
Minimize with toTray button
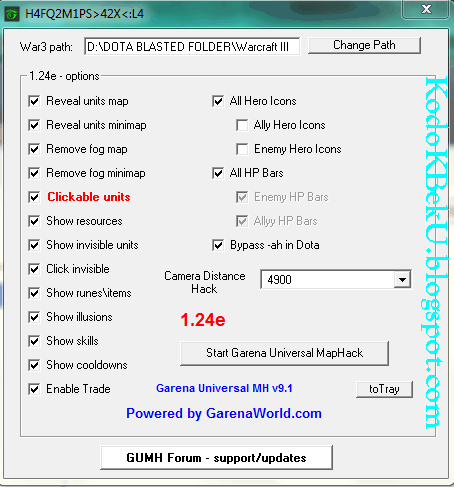point(384,389)
